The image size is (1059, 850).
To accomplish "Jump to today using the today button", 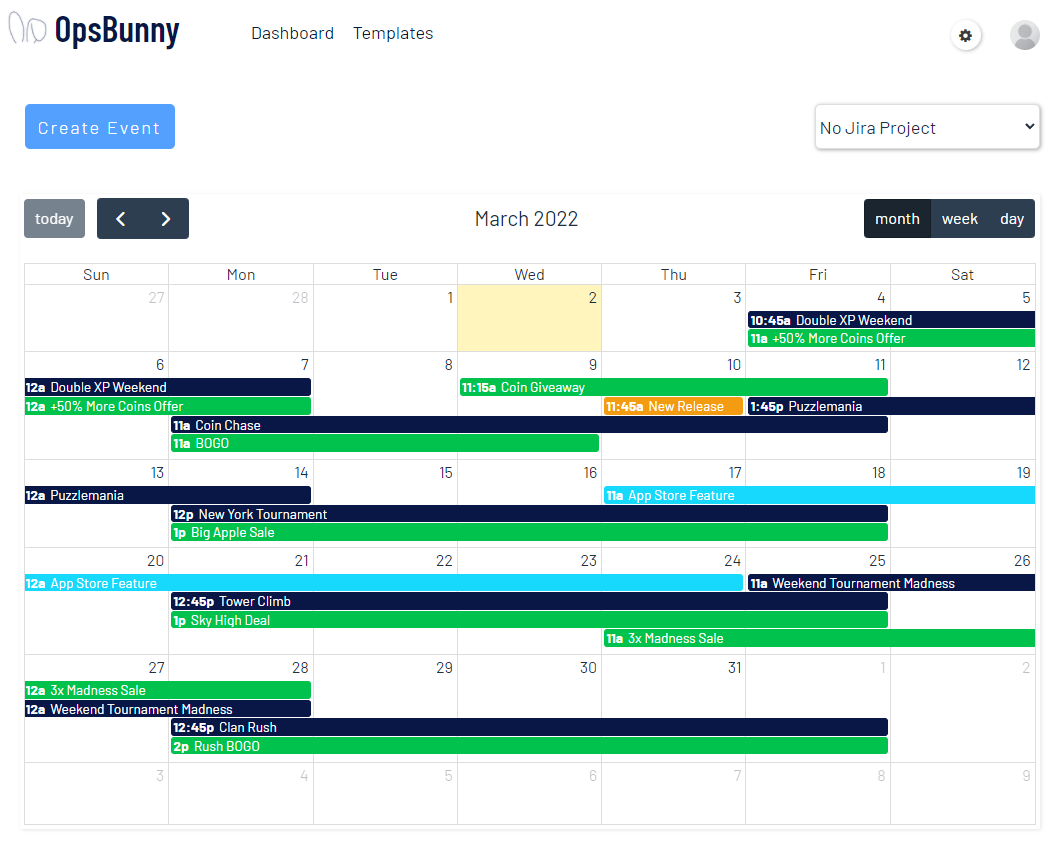I will coord(54,218).
